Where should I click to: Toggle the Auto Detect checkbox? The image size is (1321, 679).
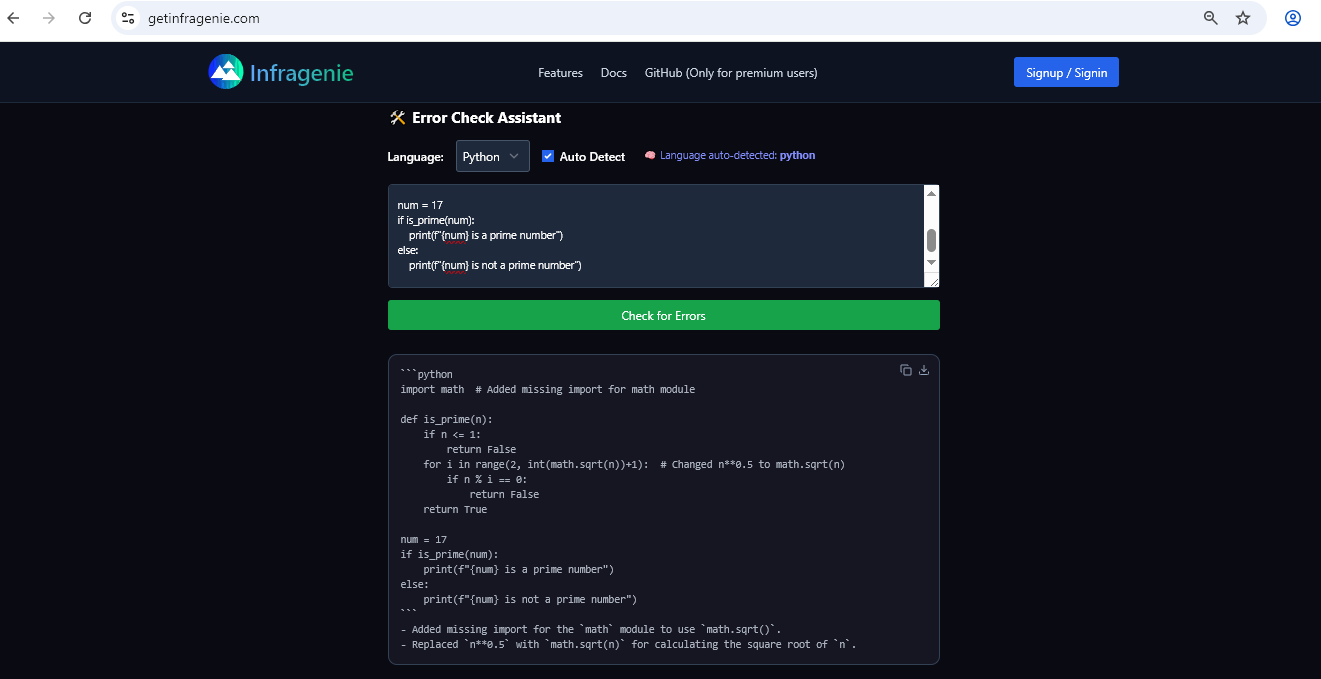click(x=548, y=156)
